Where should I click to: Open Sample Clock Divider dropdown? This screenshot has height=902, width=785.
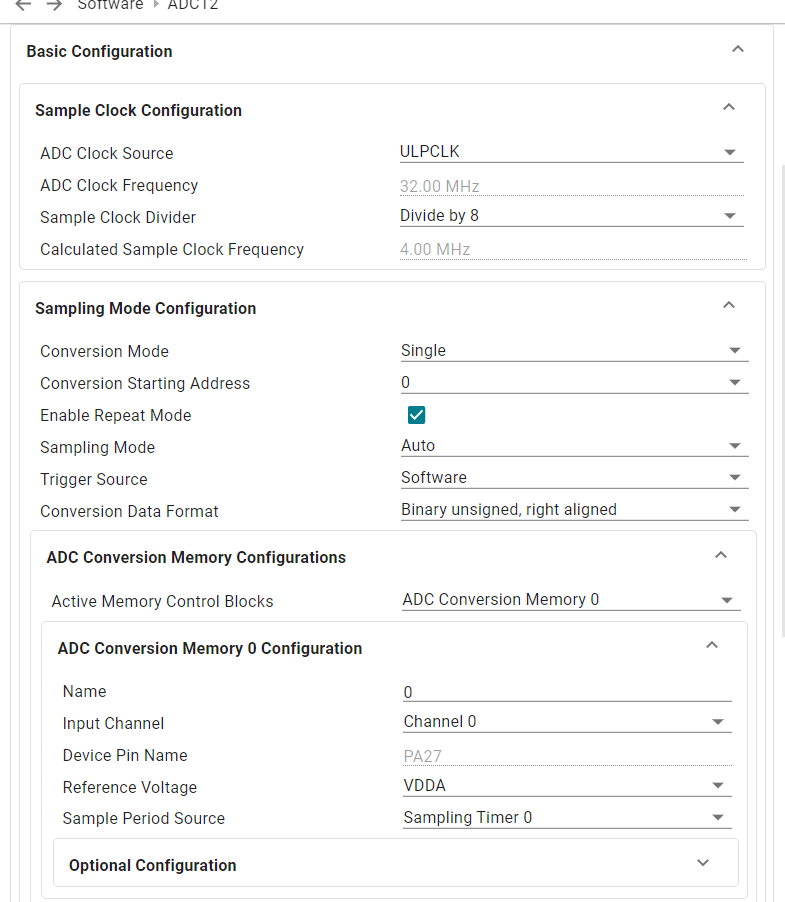click(x=572, y=216)
